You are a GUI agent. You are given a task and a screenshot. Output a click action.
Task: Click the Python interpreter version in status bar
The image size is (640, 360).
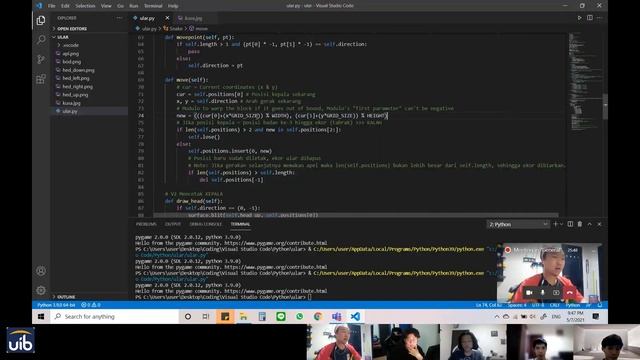(x=56, y=305)
